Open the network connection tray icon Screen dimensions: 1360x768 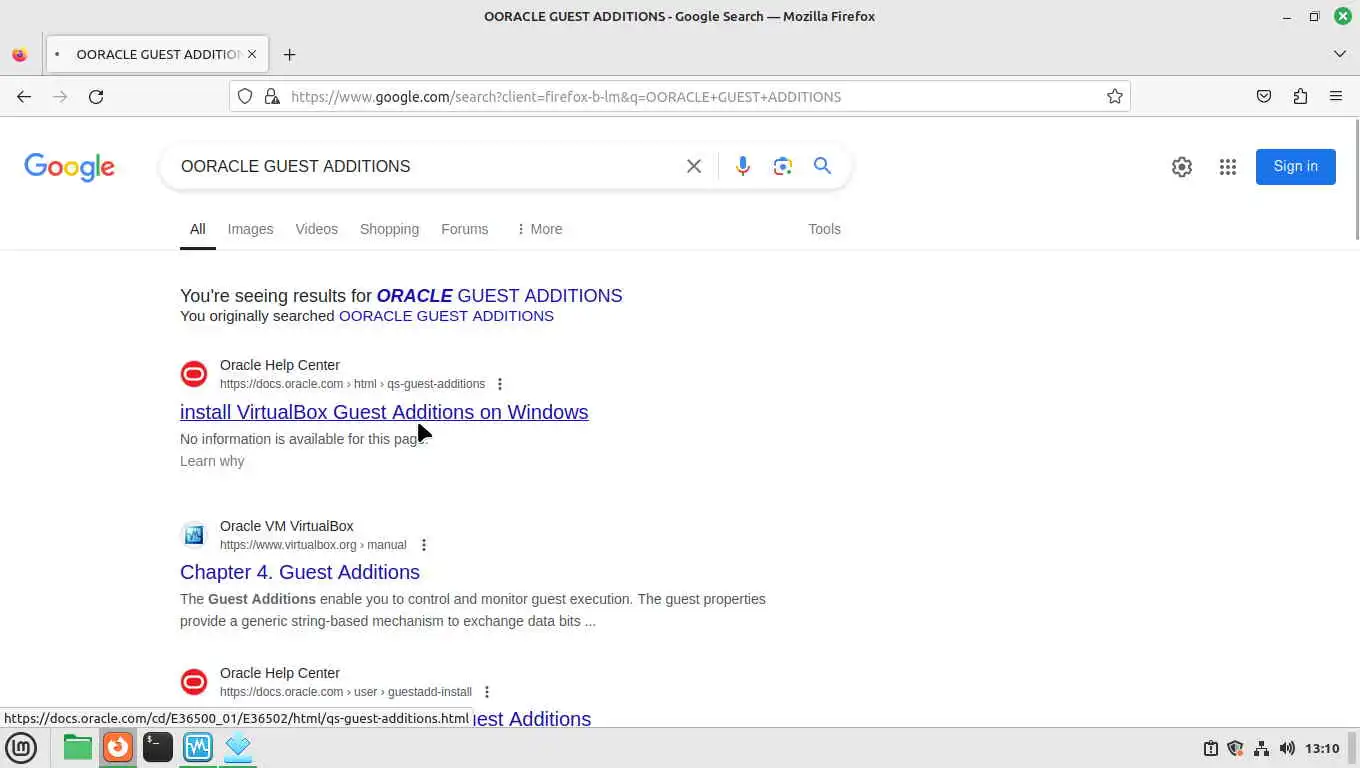(x=1261, y=748)
